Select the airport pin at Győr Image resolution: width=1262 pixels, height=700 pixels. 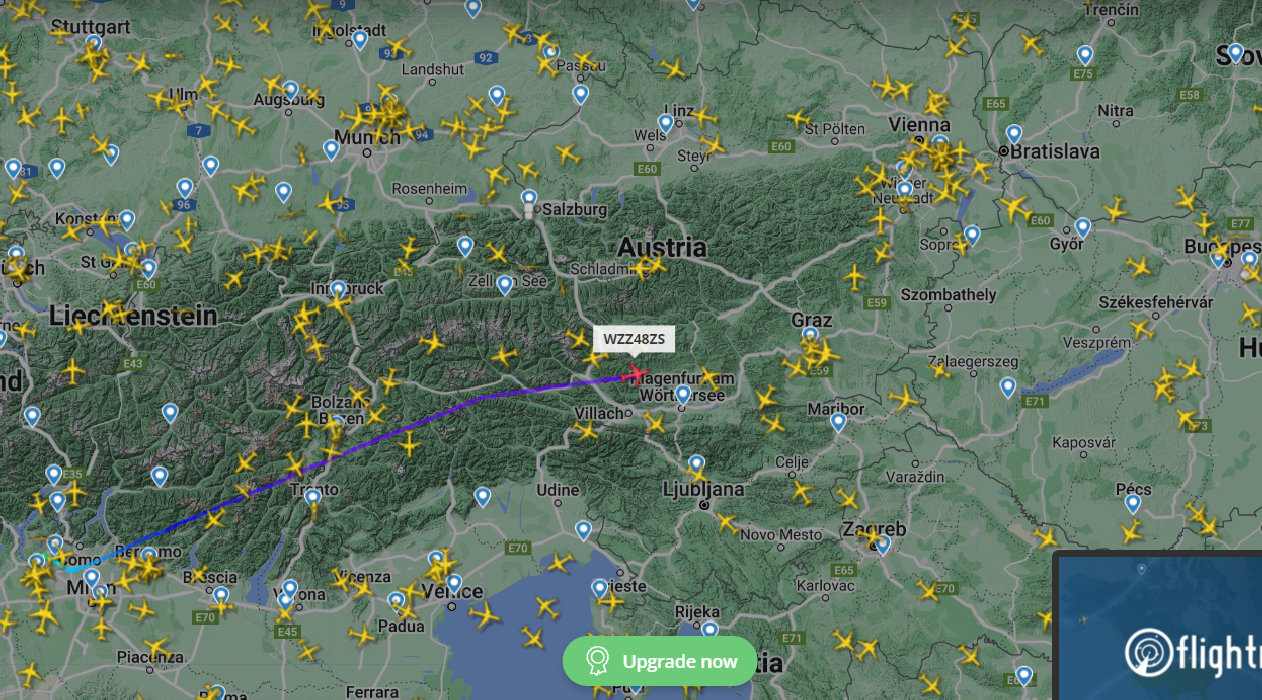pos(1082,228)
